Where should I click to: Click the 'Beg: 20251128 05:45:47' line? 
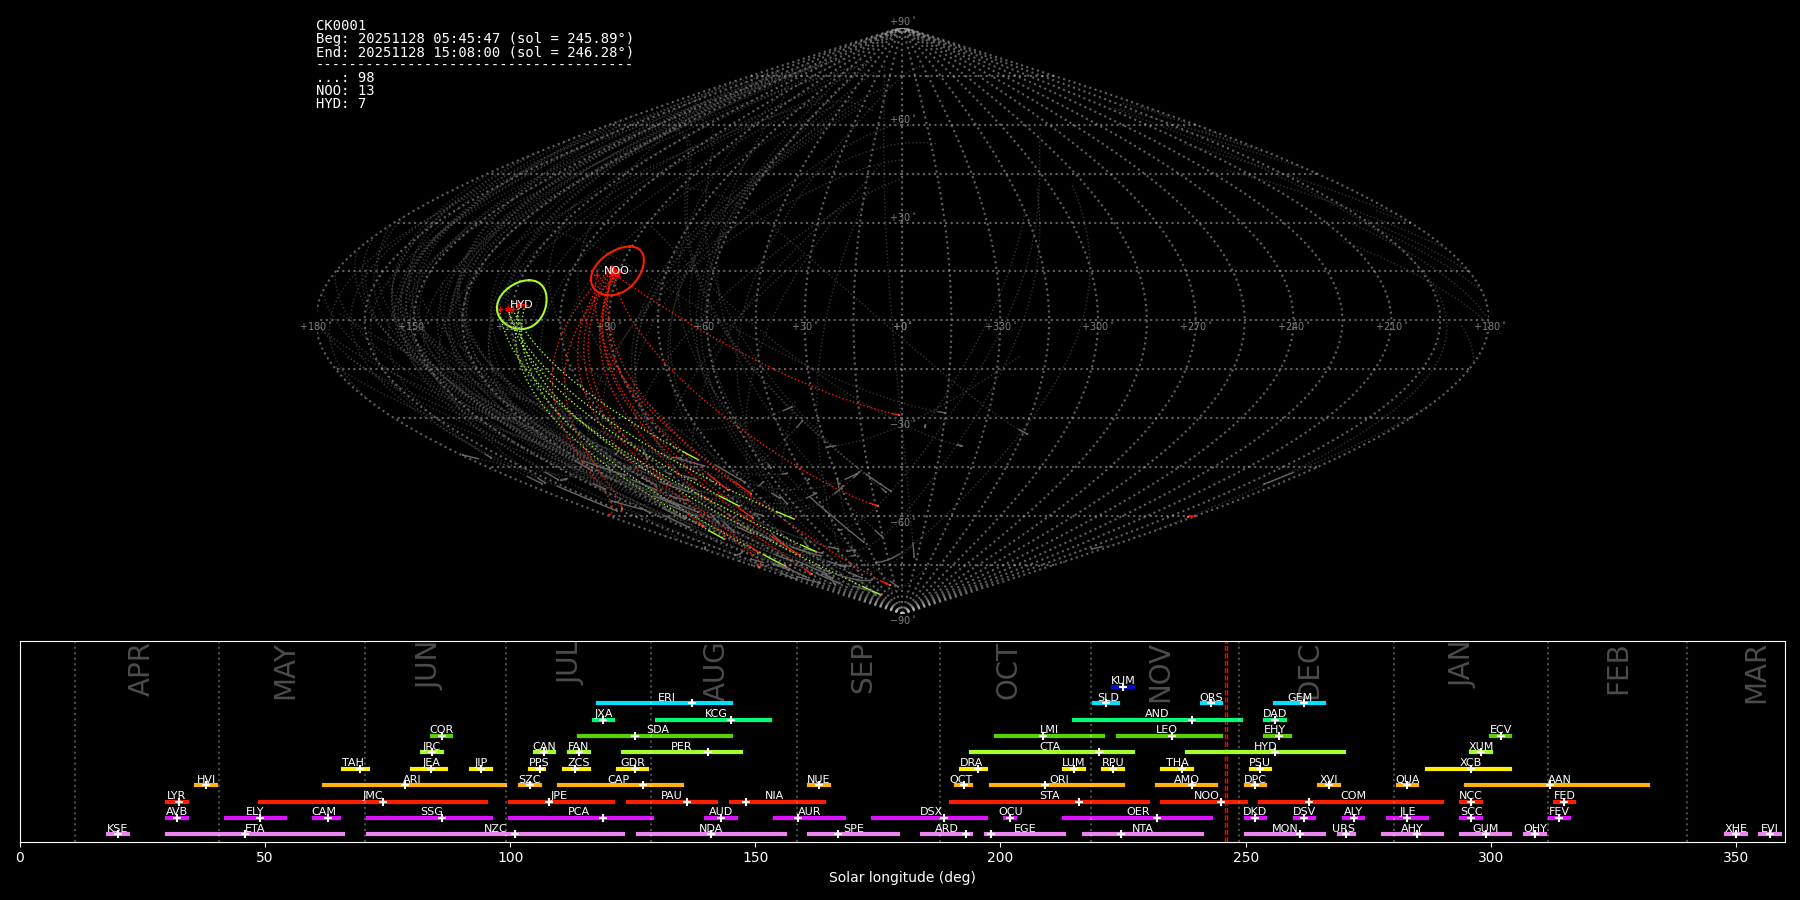click(x=475, y=39)
